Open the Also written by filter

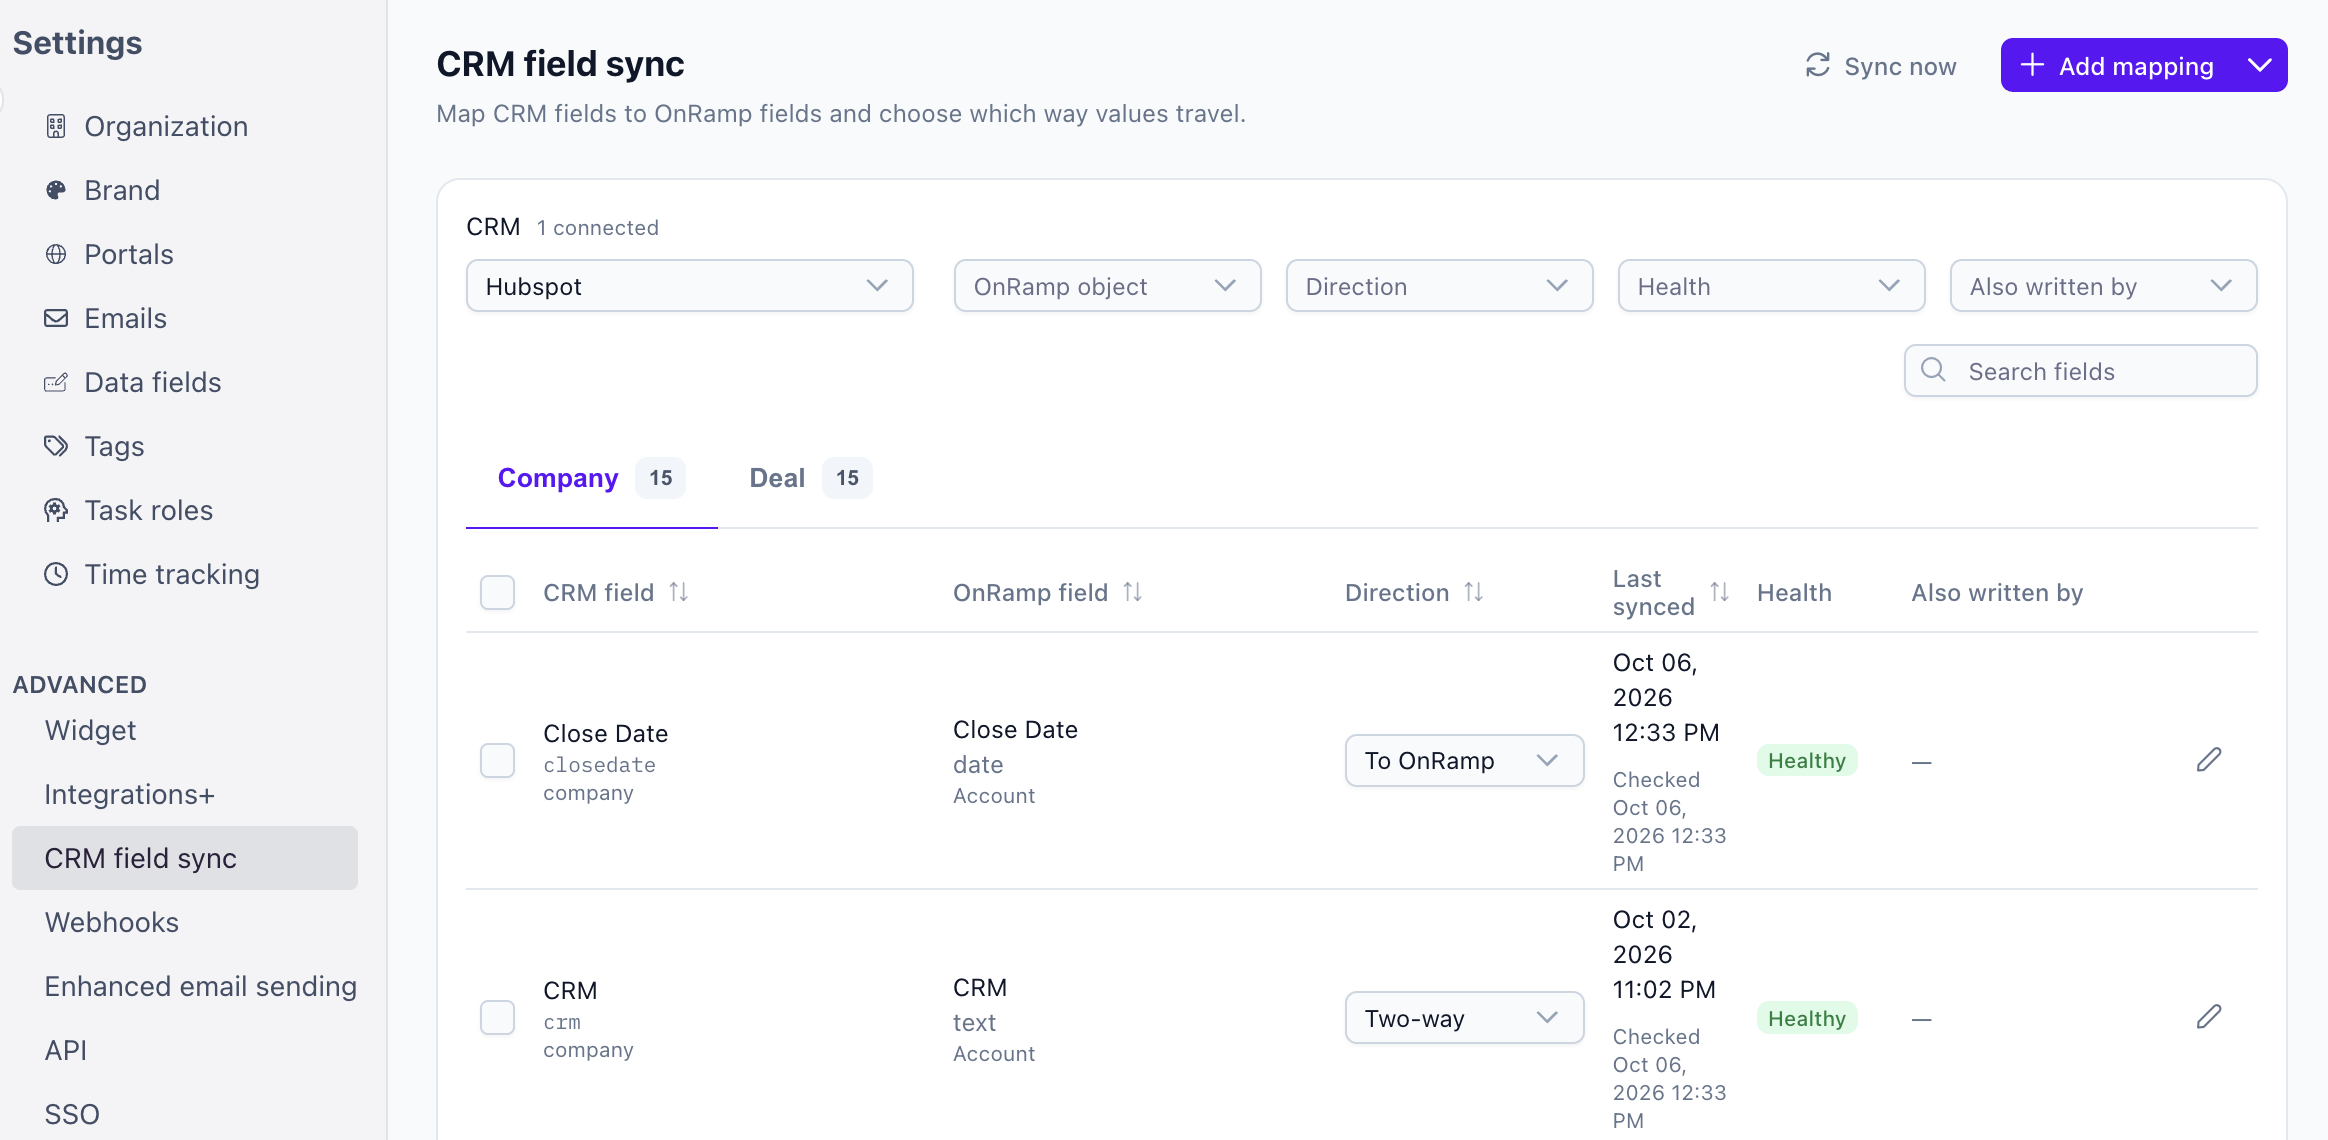point(2103,286)
